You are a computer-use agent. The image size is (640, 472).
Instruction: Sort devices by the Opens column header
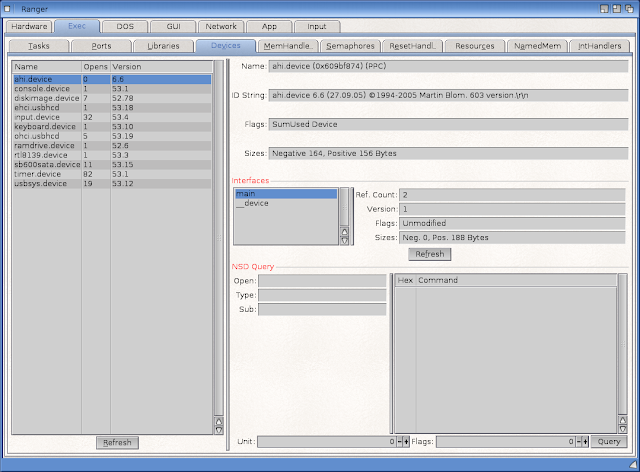click(95, 66)
